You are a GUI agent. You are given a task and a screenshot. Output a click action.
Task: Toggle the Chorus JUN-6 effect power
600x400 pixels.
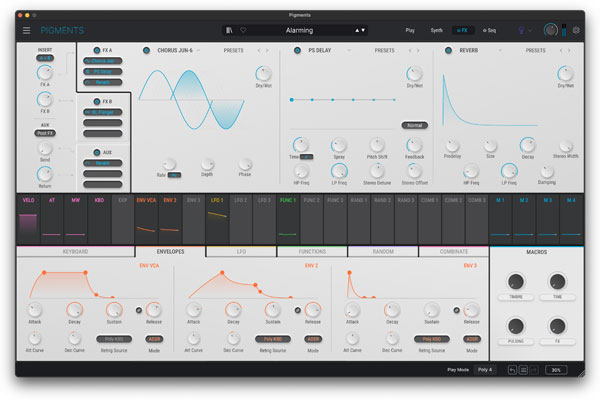[x=146, y=50]
